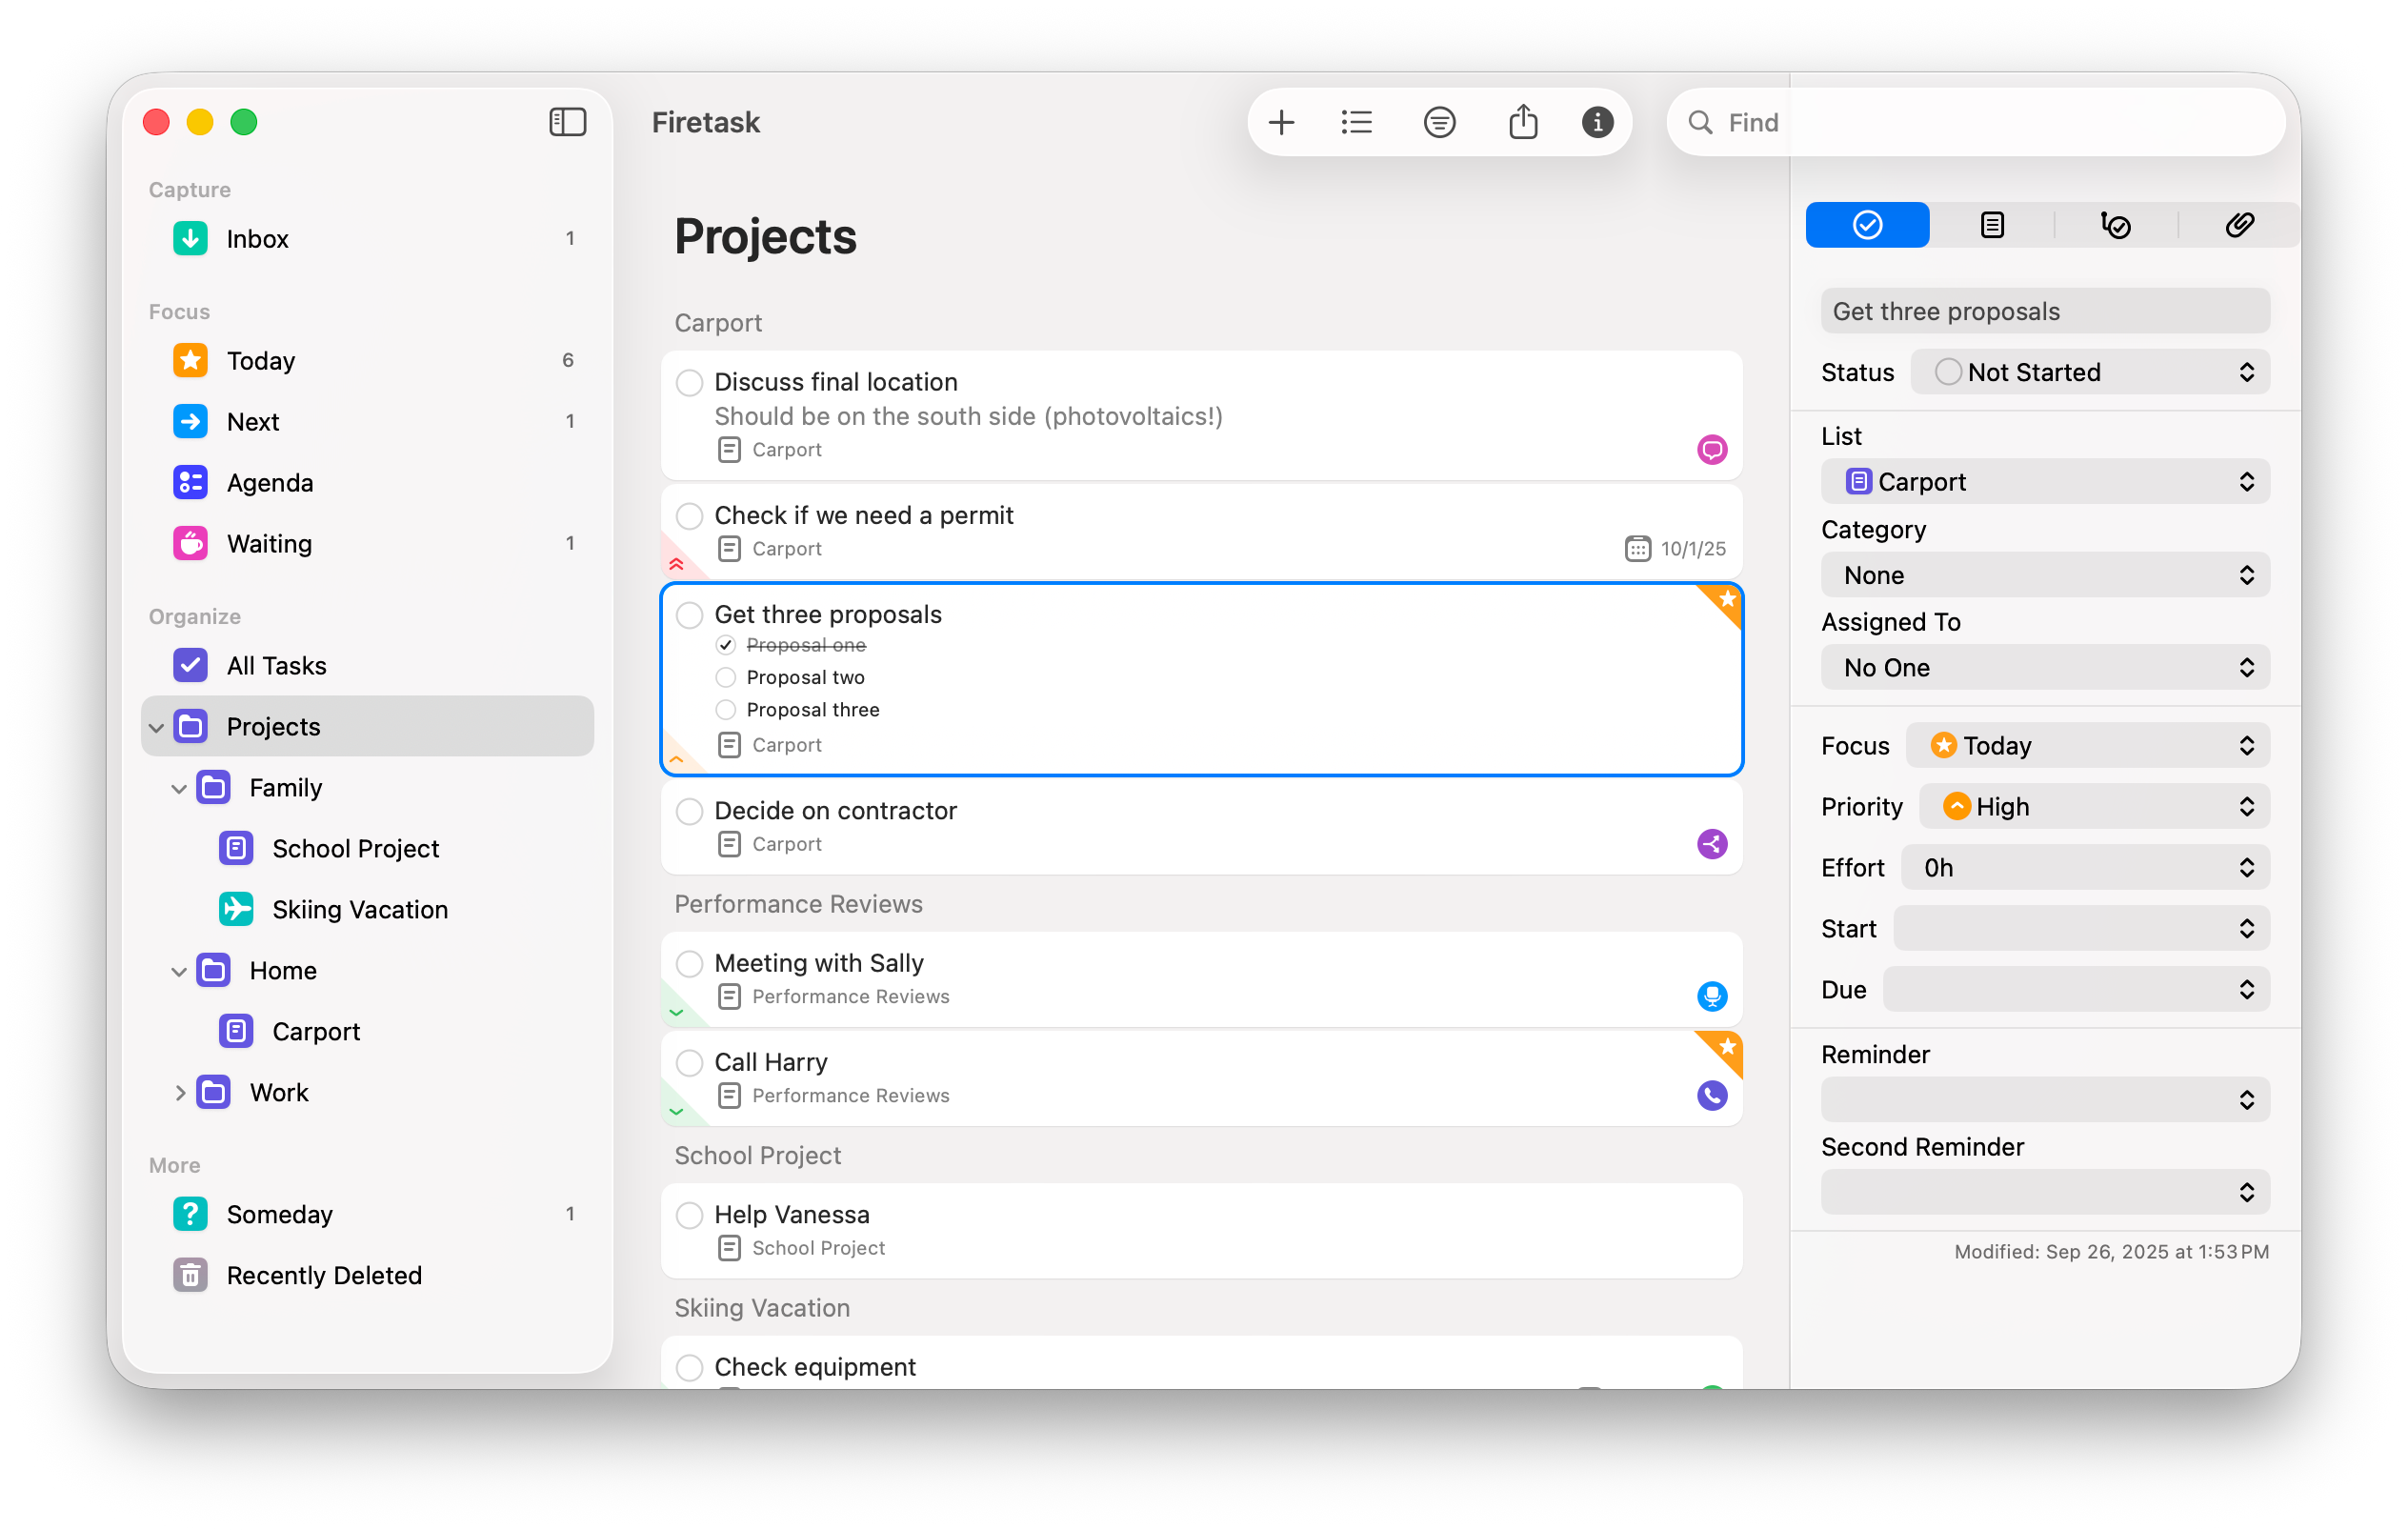Uncheck the Proposal one subtask
Viewport: 2408px width, 1530px height.
[726, 645]
